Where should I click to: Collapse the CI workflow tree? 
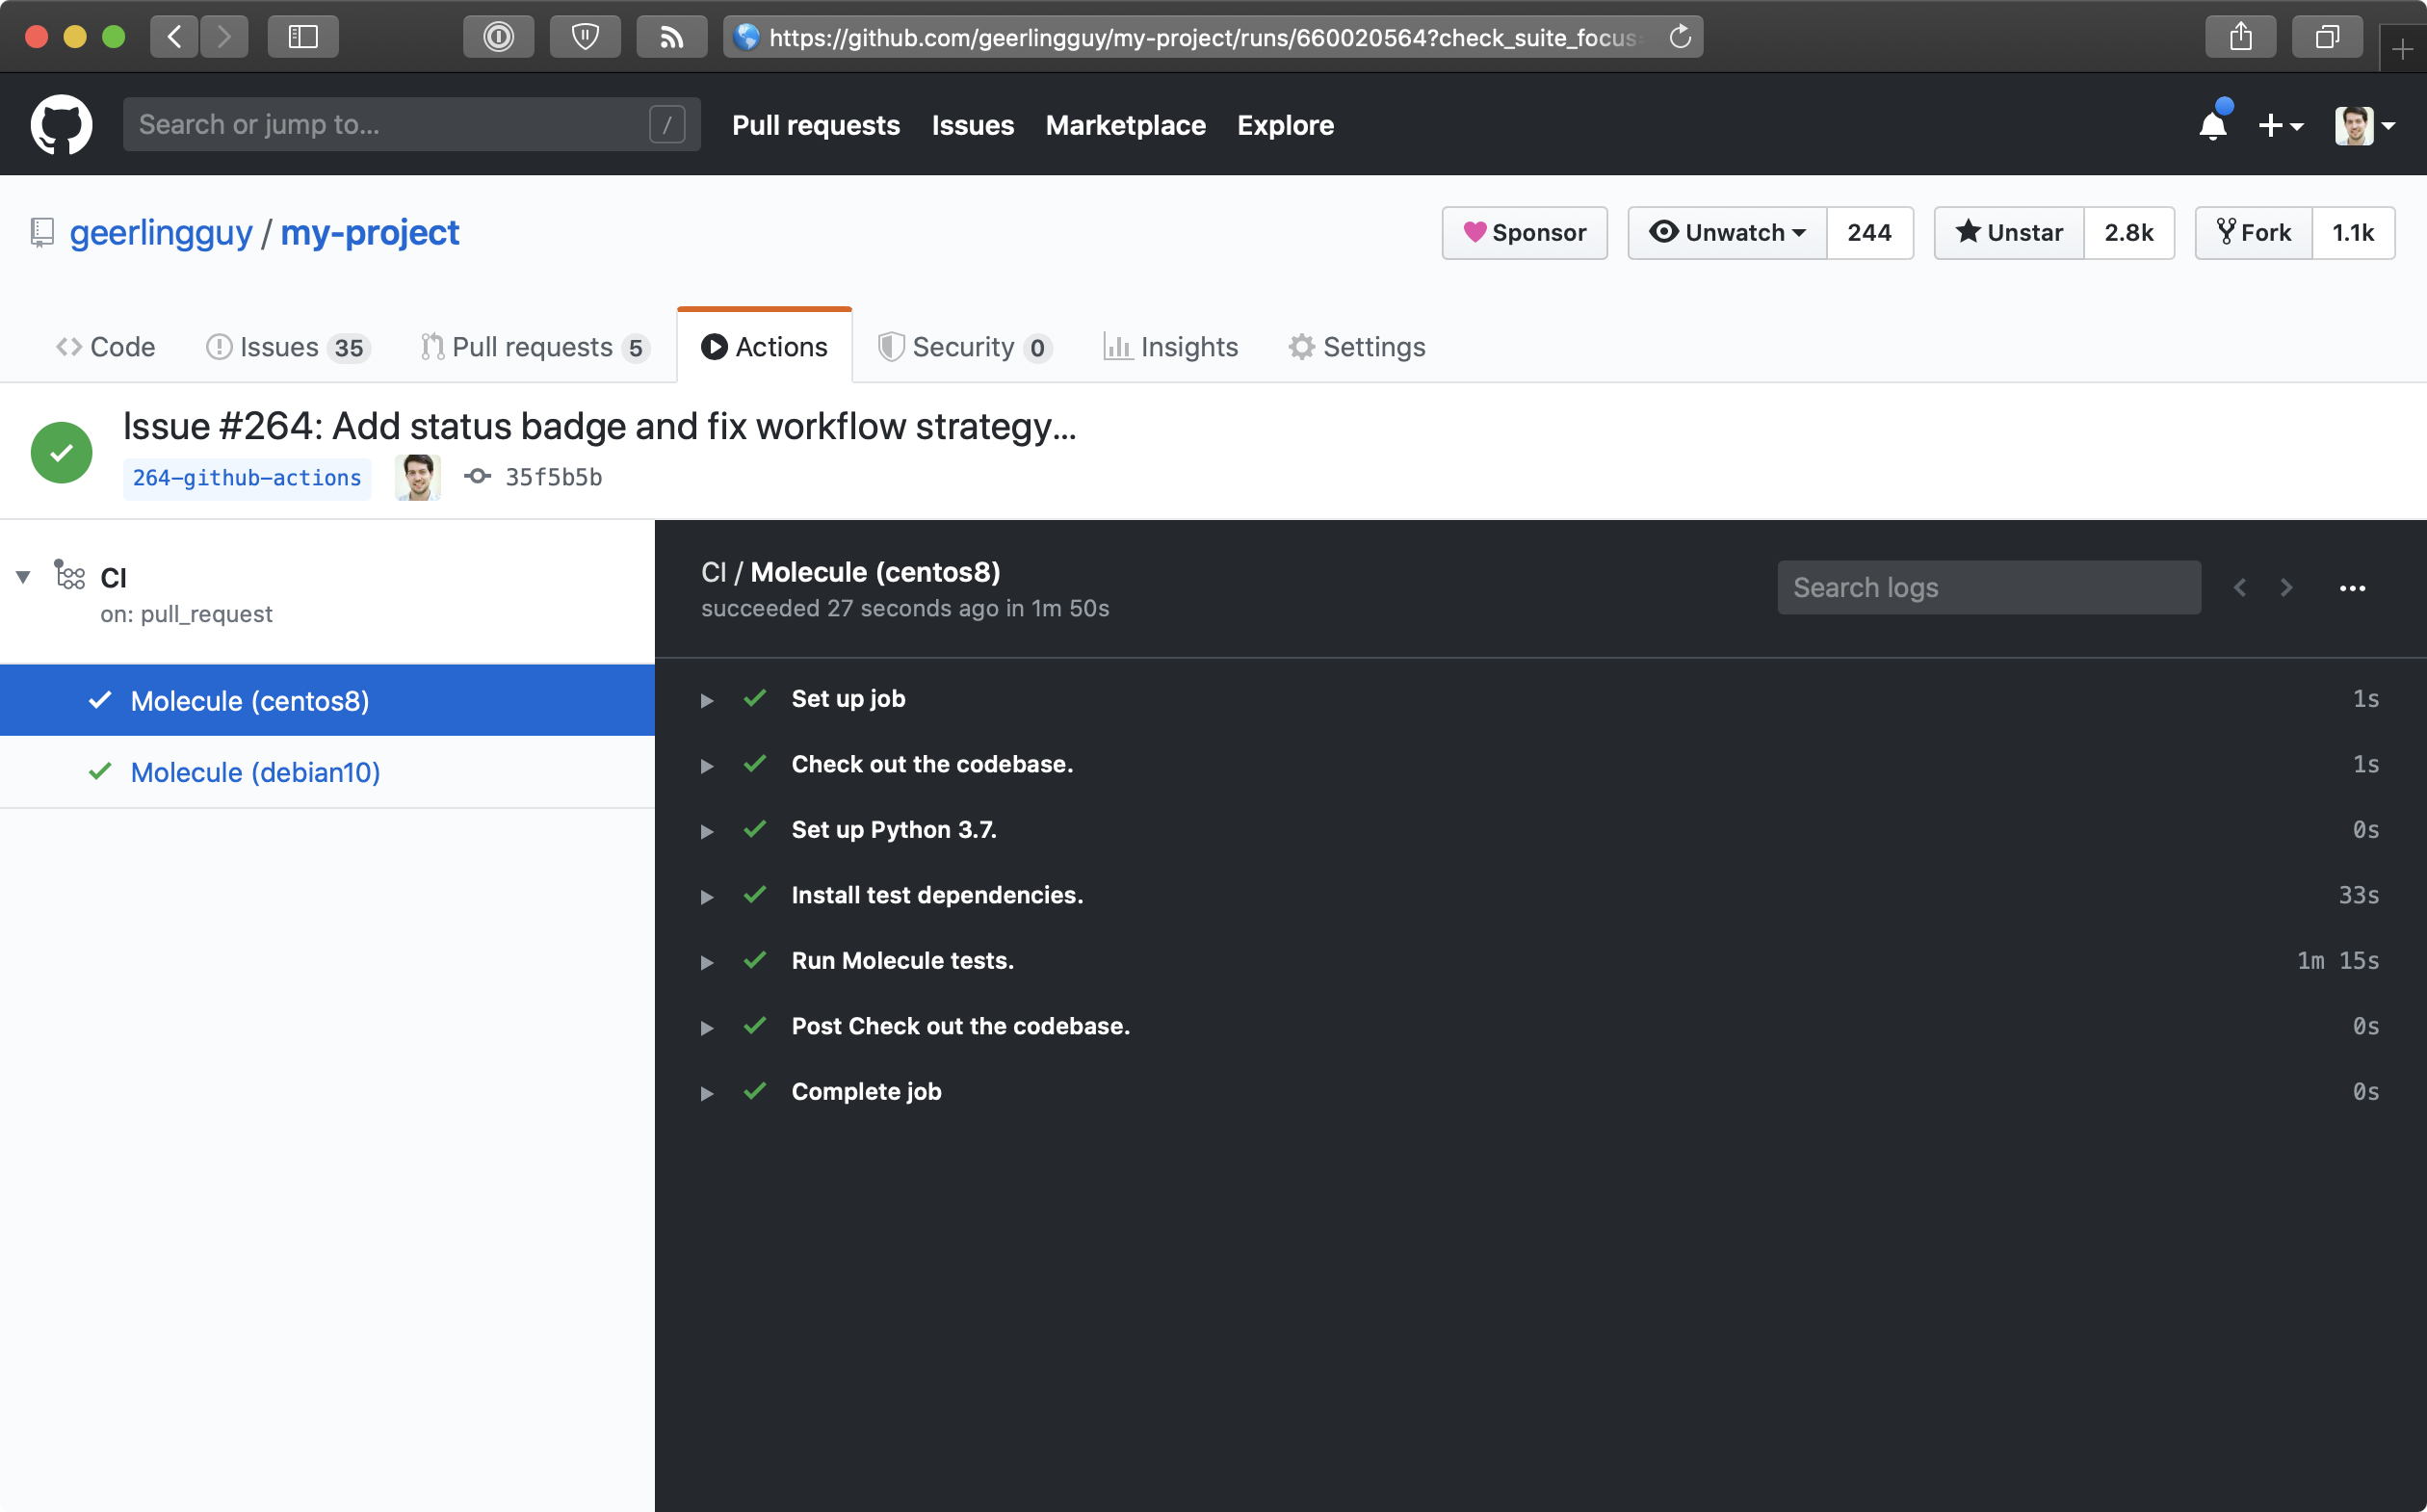point(23,577)
